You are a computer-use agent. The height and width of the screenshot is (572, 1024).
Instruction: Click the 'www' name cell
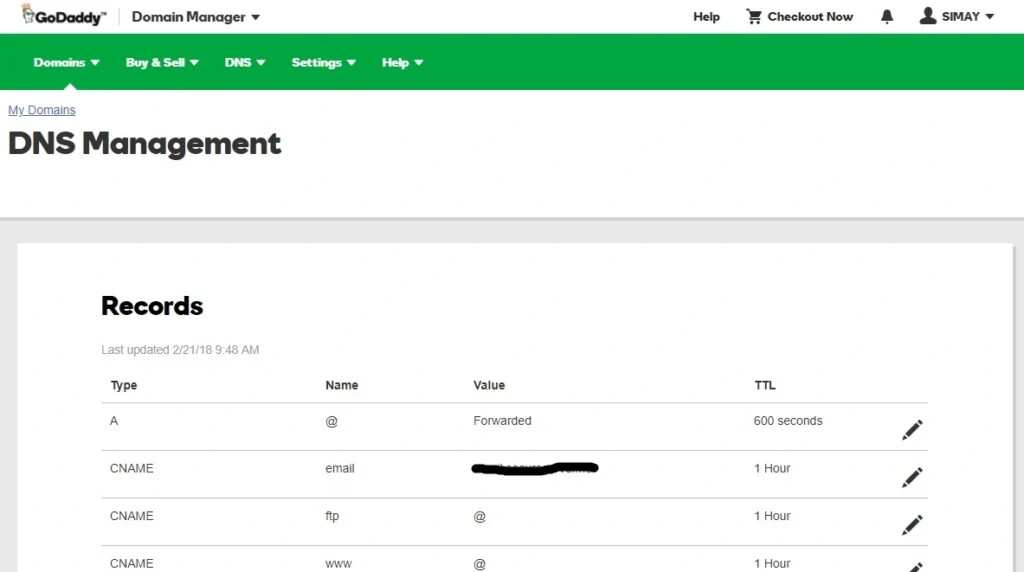pos(338,564)
